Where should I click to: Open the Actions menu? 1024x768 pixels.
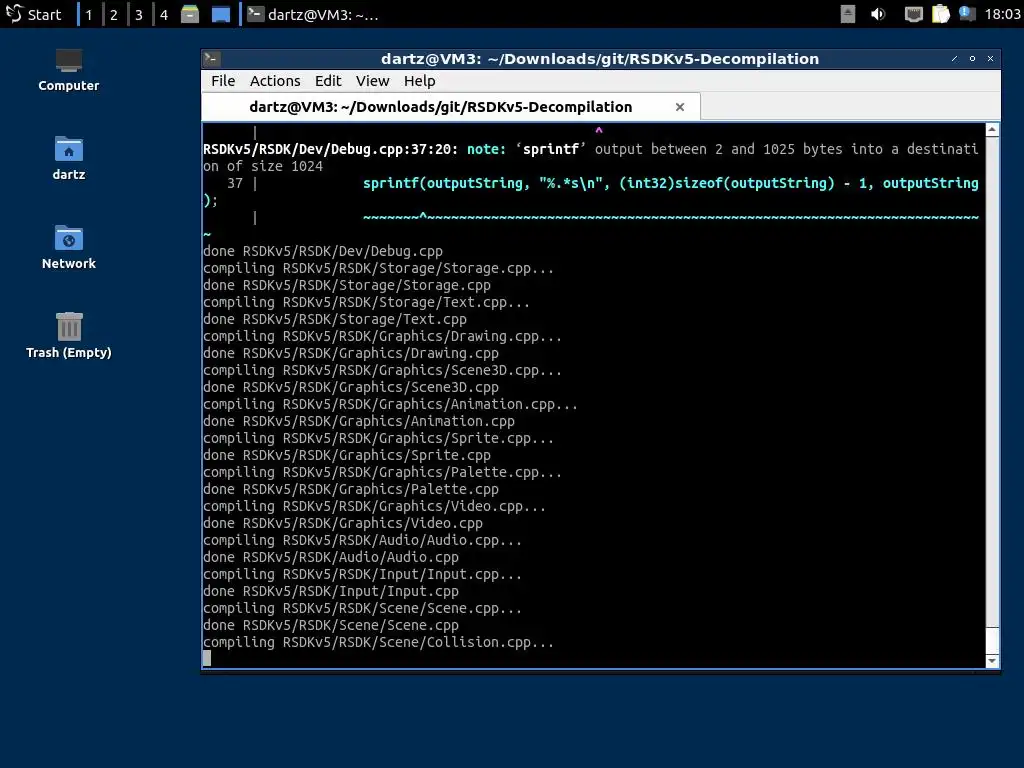(275, 81)
